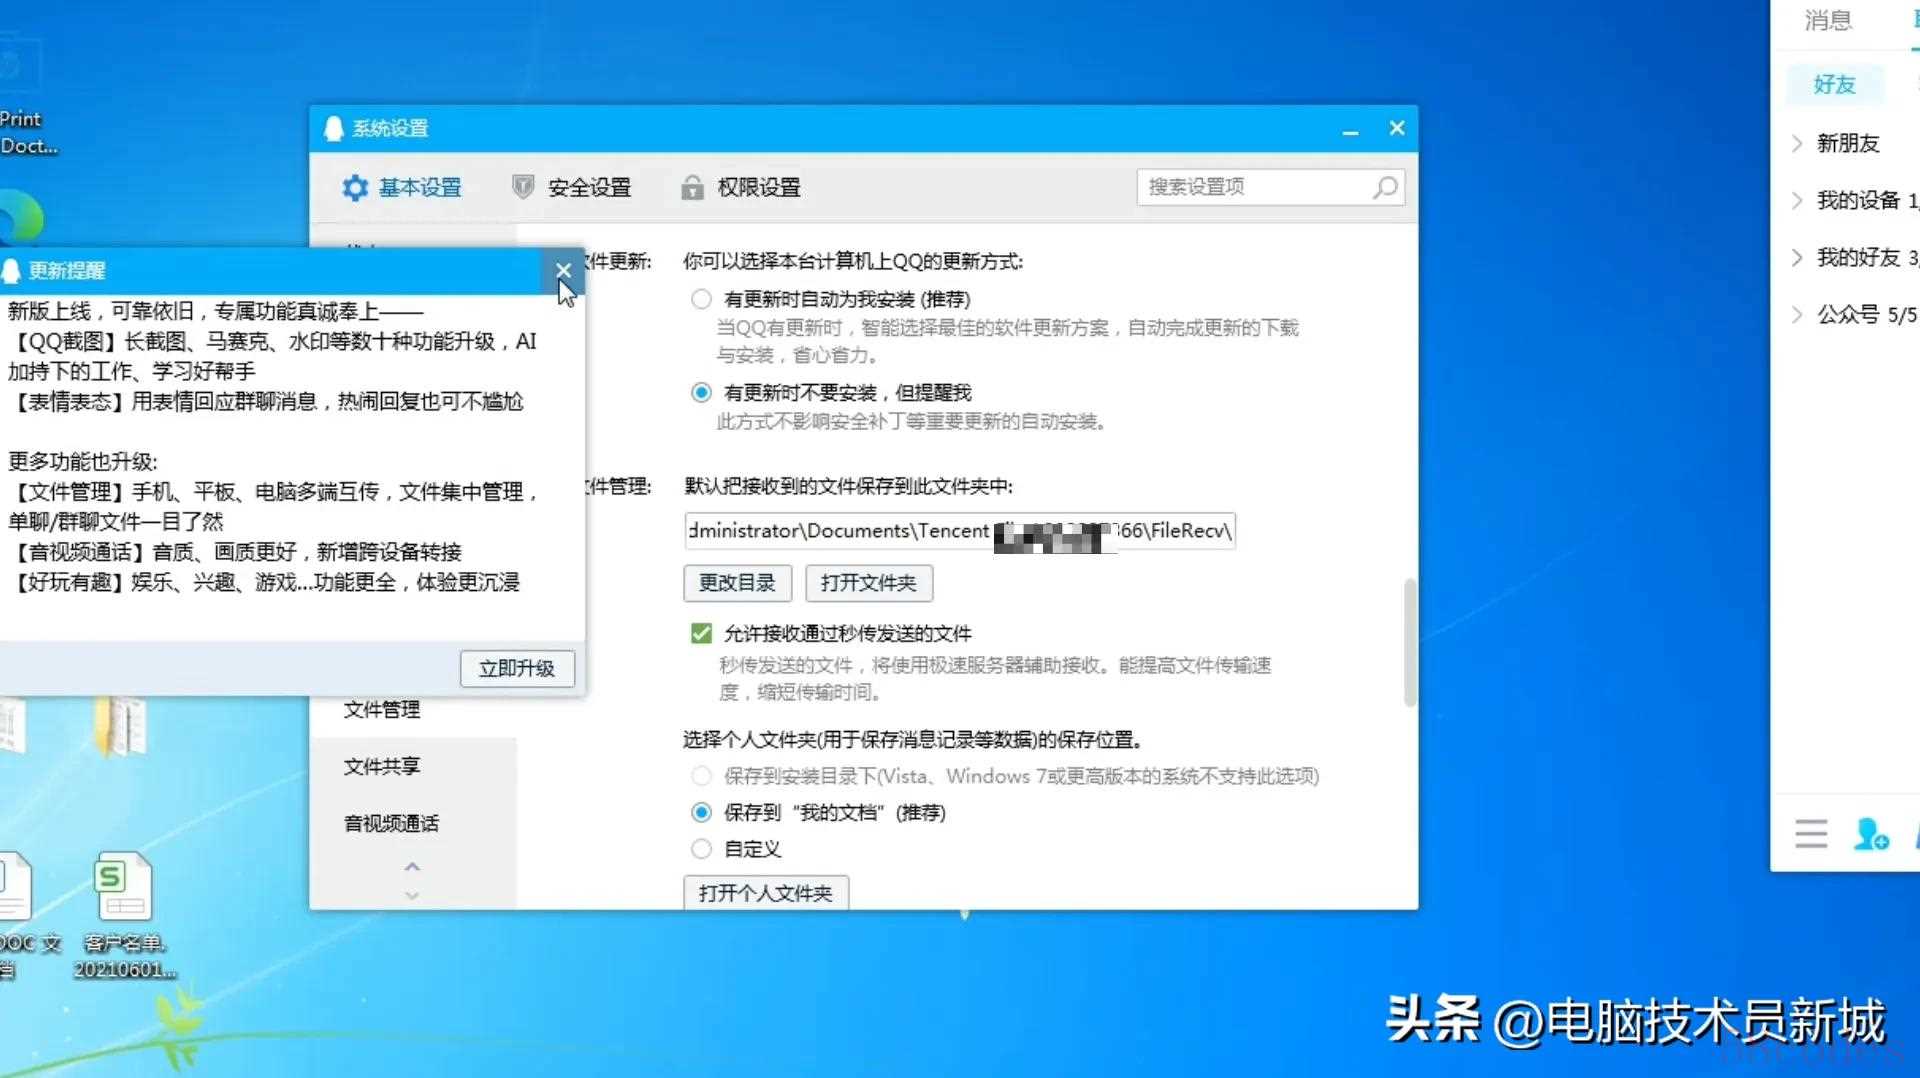Close the 更新提醒 popup

[x=563, y=270]
